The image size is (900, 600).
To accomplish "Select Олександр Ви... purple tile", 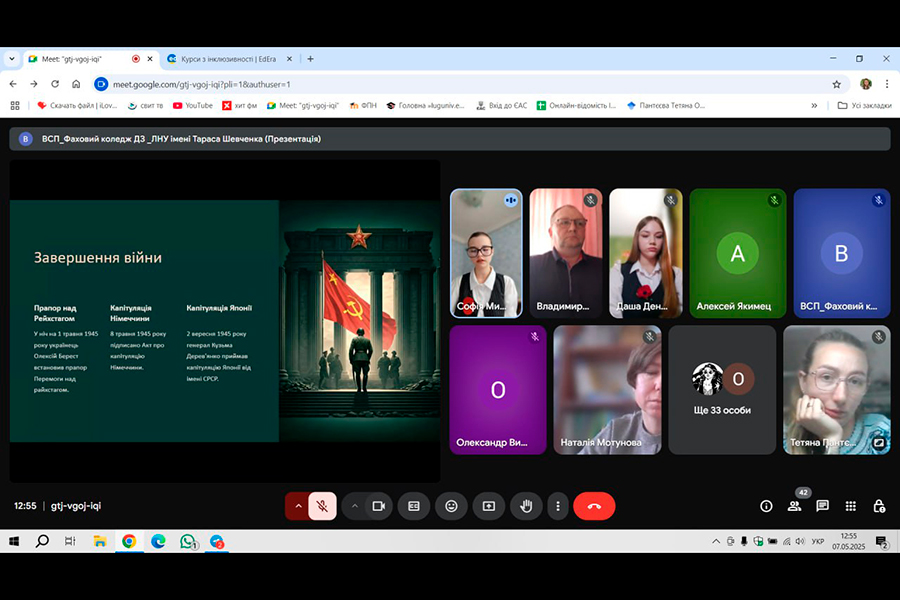I will click(498, 390).
